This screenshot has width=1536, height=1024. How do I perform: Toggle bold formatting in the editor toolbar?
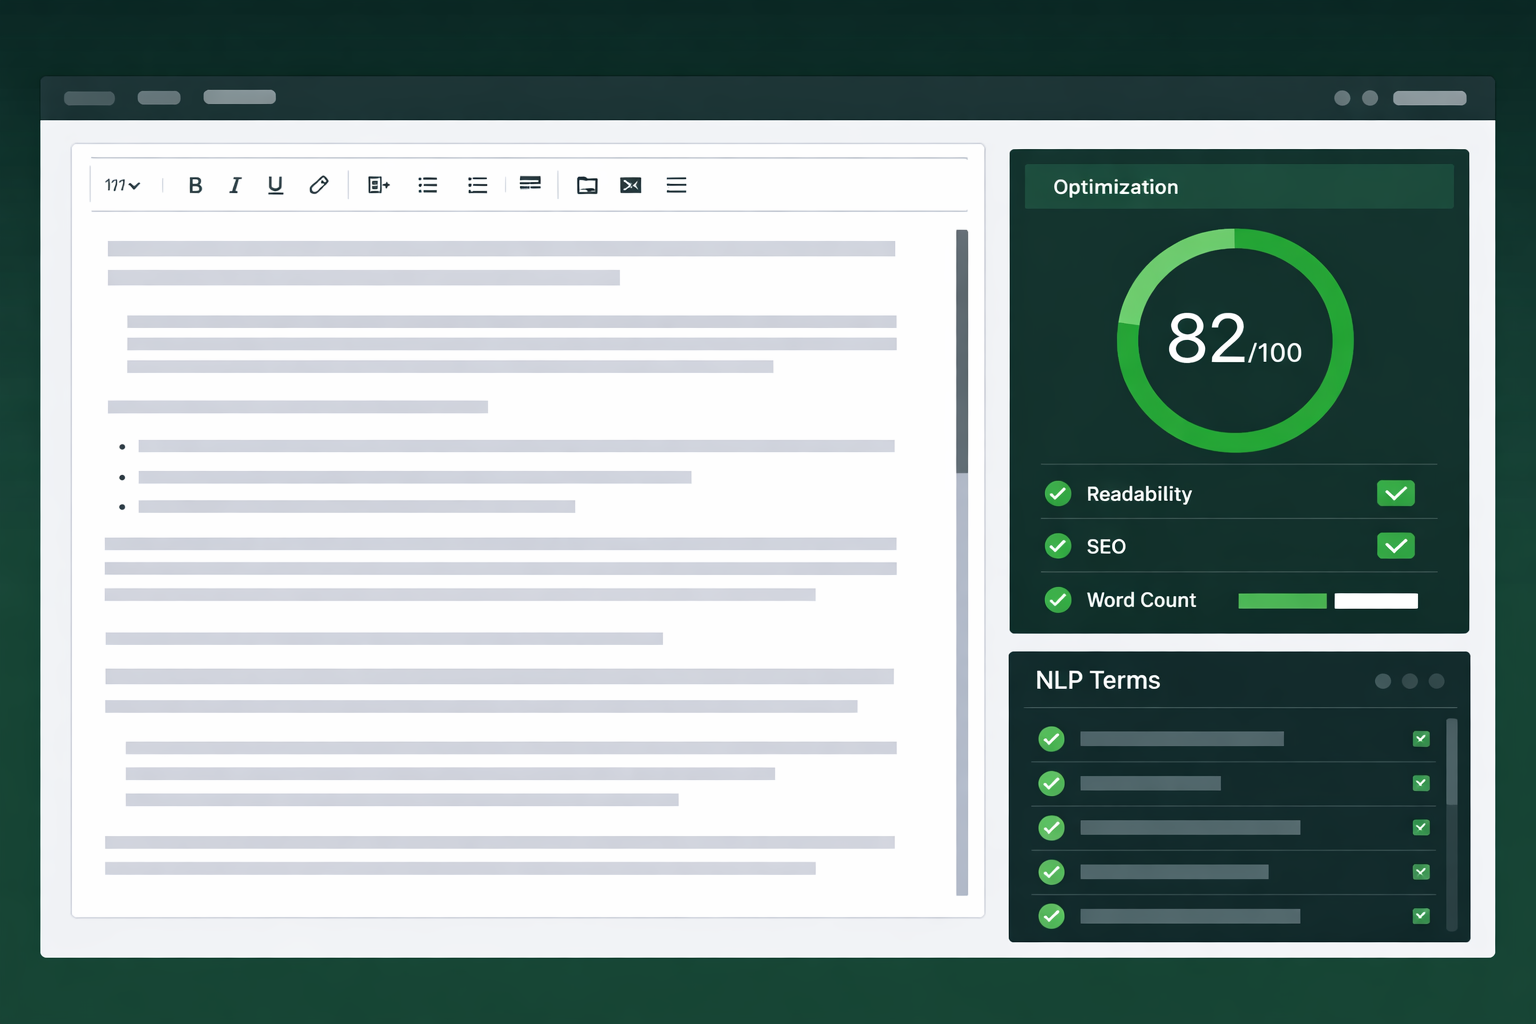pyautogui.click(x=195, y=185)
